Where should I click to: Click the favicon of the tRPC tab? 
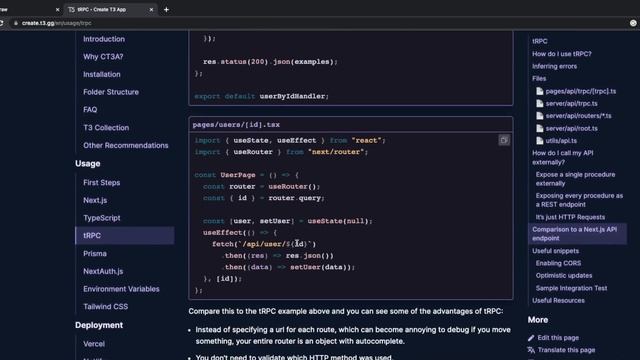71,9
